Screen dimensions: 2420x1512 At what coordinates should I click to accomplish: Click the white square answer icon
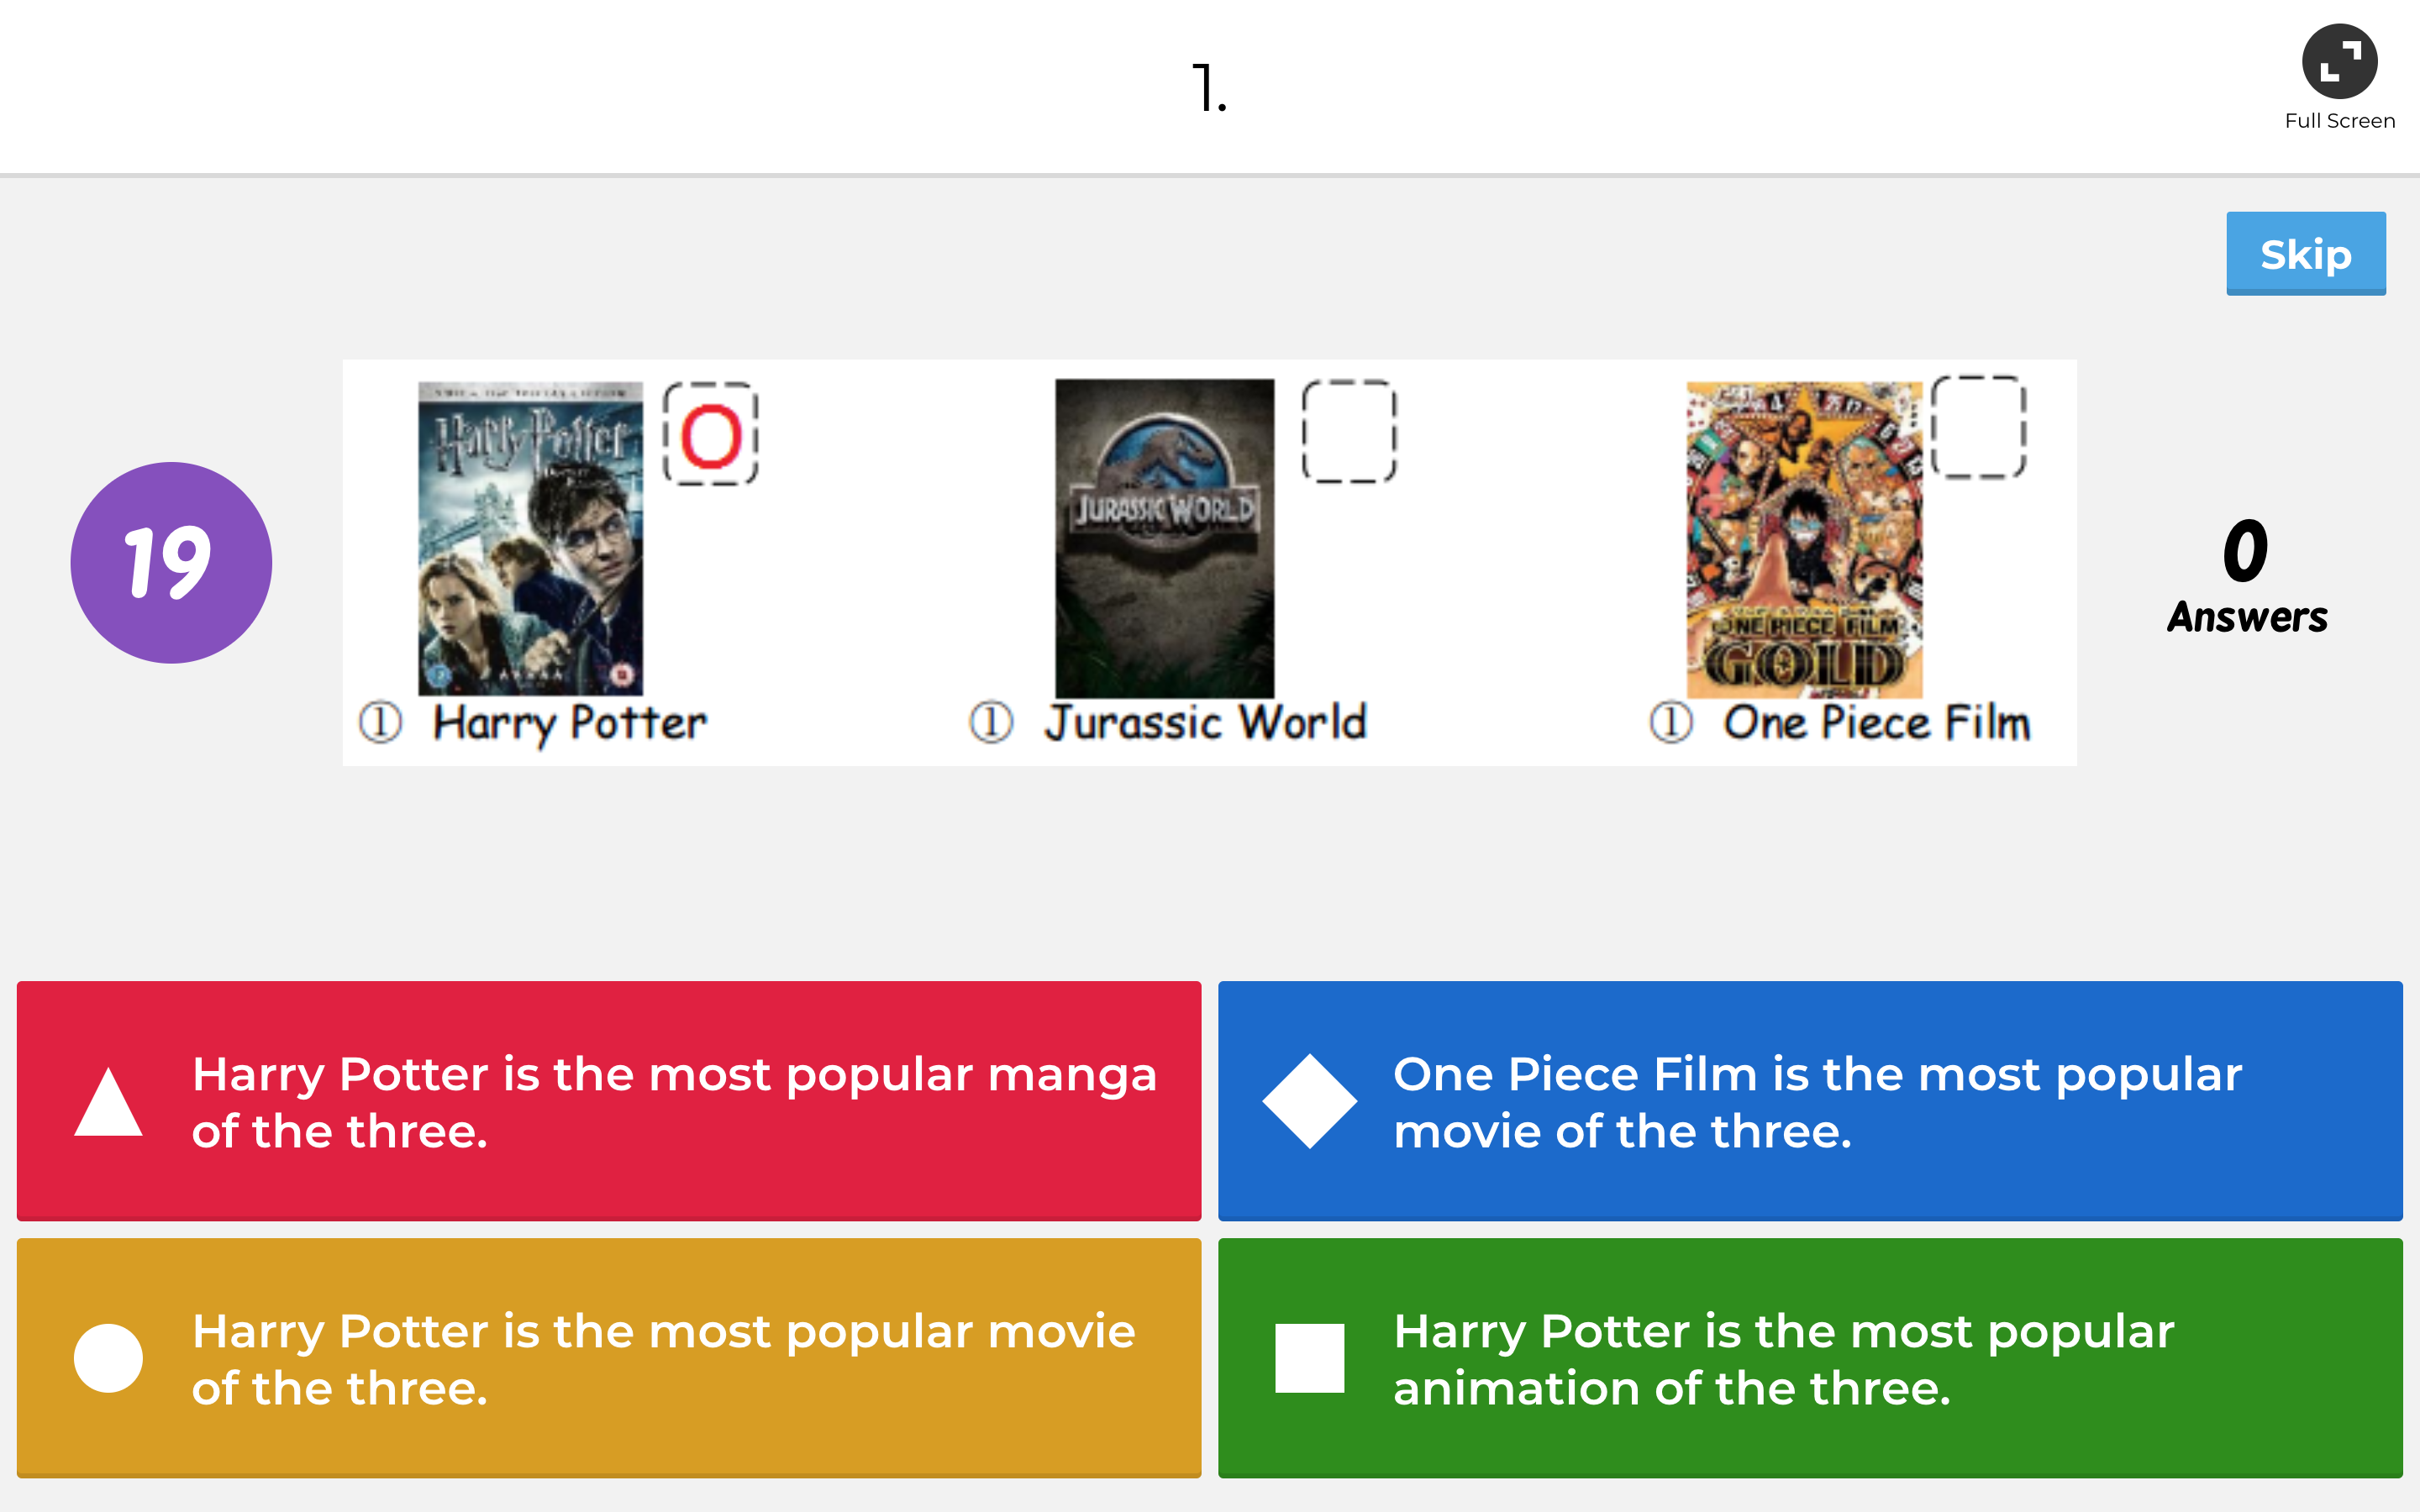click(x=1309, y=1358)
